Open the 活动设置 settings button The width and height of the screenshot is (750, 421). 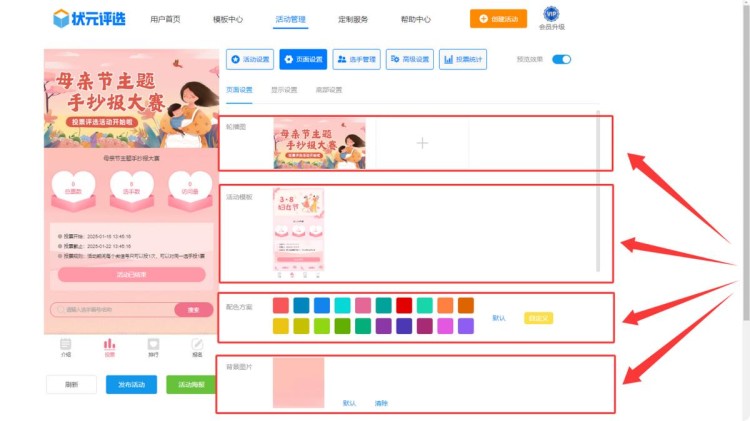pyautogui.click(x=250, y=60)
